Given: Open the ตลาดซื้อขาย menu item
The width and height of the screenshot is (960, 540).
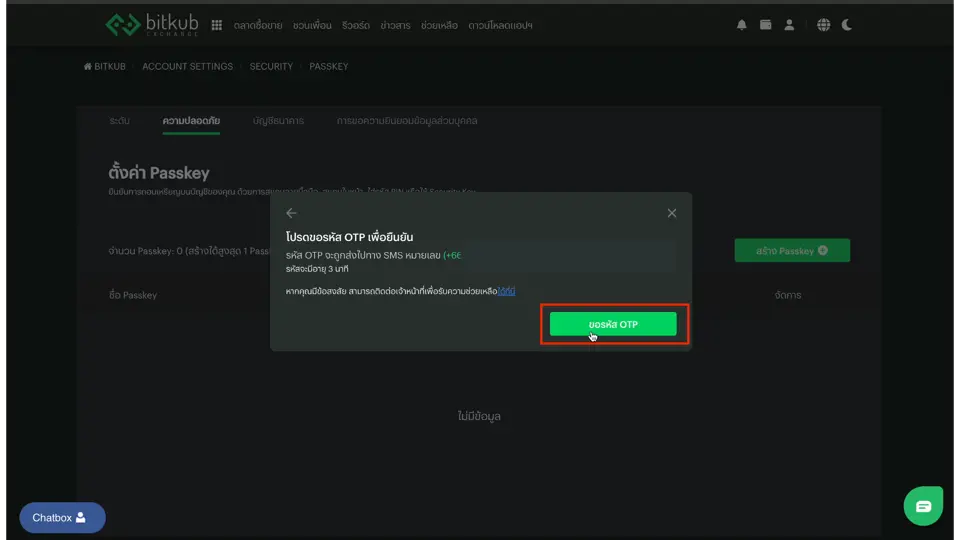Looking at the screenshot, I should coord(259,25).
